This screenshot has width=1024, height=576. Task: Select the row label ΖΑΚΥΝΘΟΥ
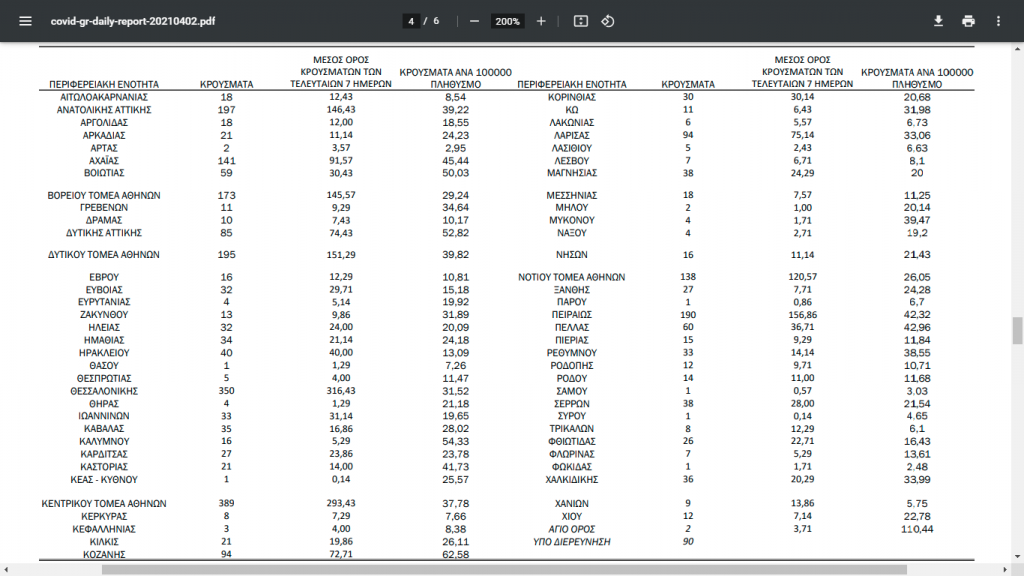[104, 315]
